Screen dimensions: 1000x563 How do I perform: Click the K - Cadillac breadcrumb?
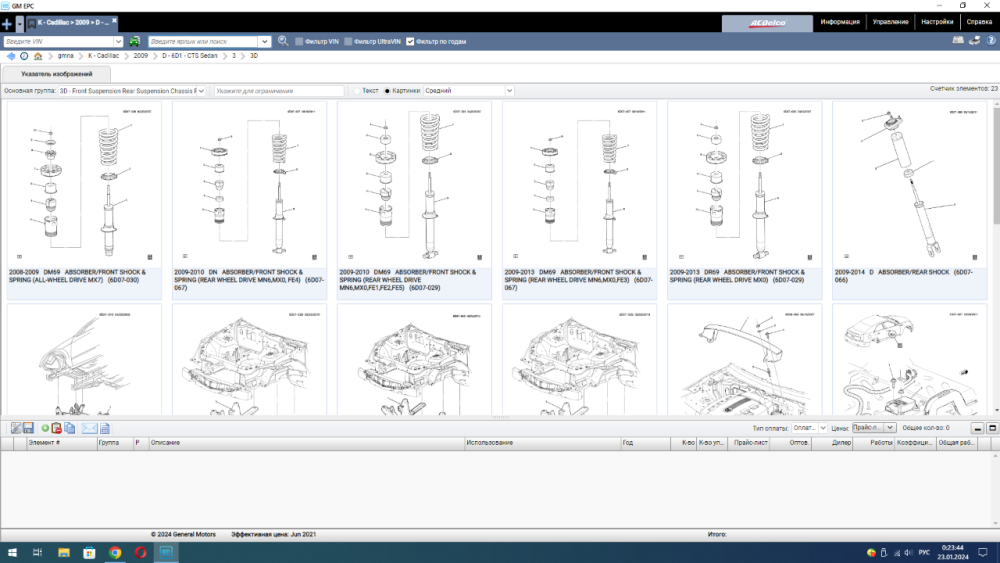pyautogui.click(x=103, y=56)
